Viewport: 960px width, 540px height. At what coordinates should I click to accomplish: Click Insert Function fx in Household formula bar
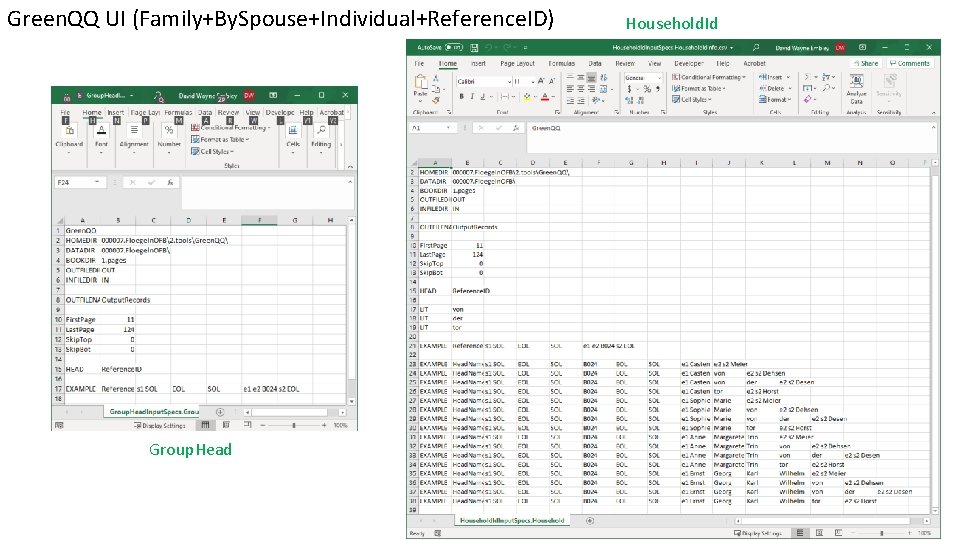click(x=517, y=128)
